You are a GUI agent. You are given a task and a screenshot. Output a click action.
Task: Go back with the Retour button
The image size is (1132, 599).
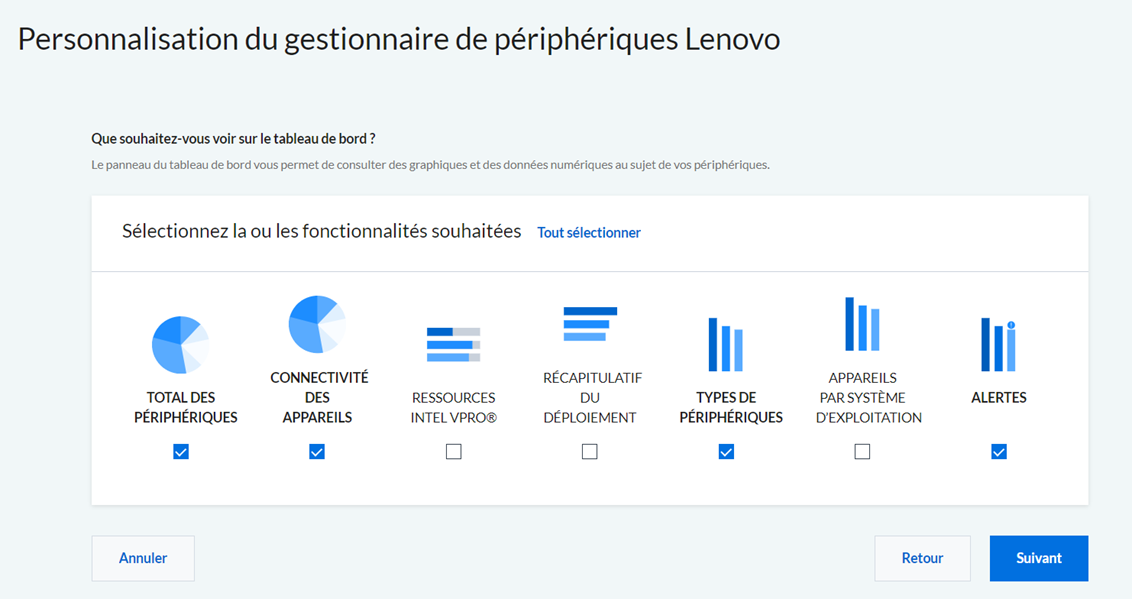923,558
